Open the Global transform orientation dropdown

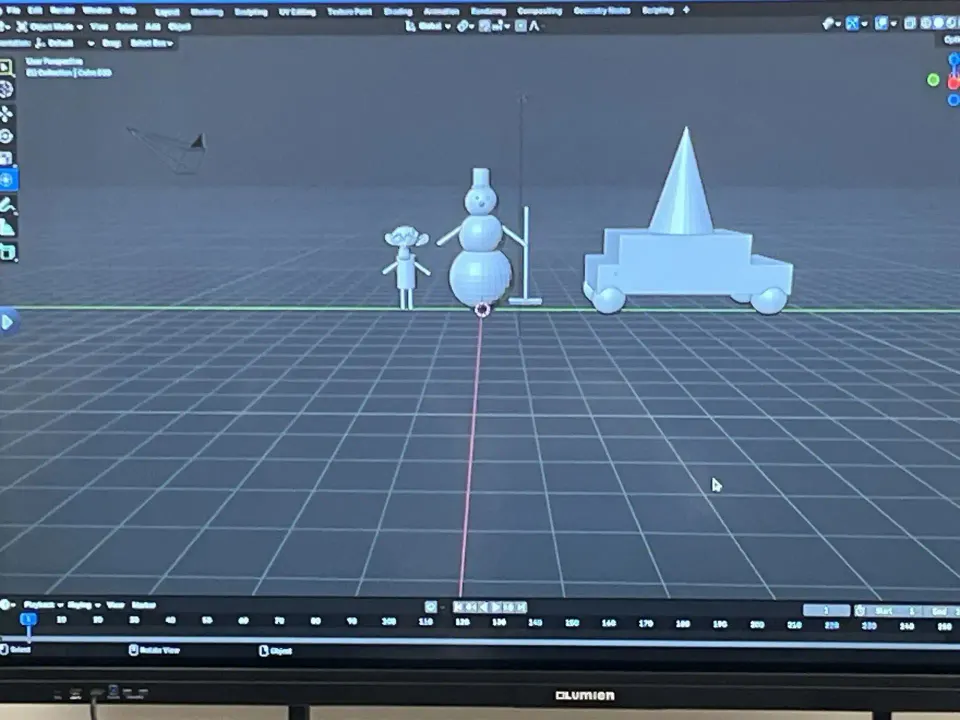pyautogui.click(x=429, y=26)
